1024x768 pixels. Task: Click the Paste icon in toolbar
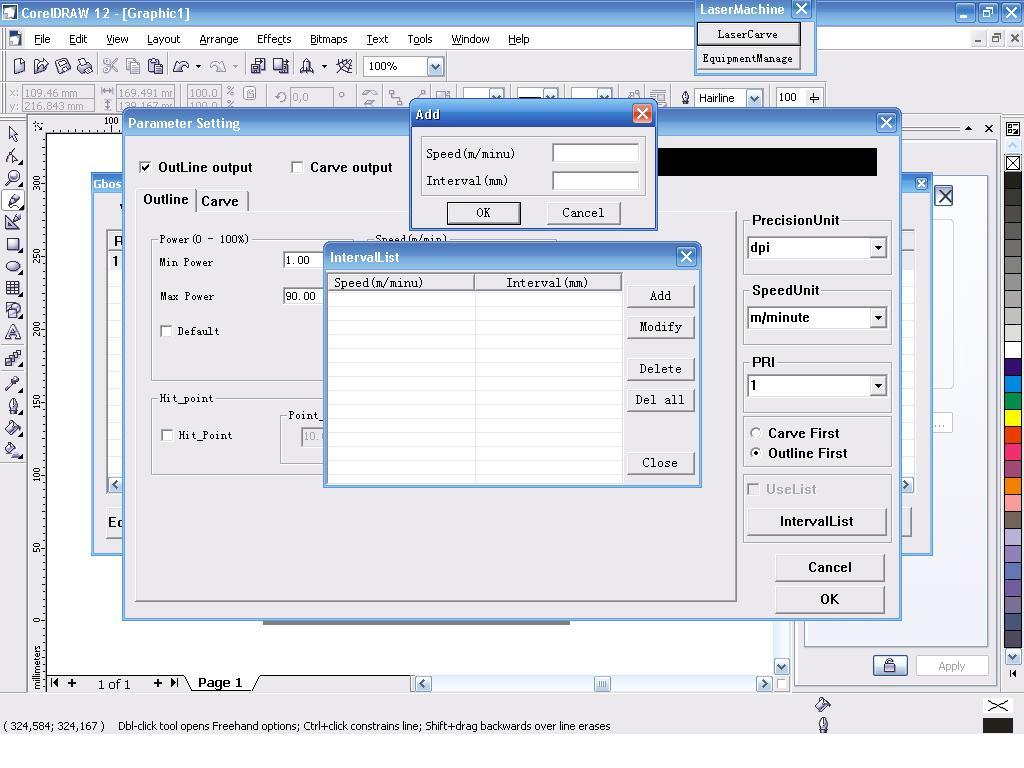[x=155, y=66]
